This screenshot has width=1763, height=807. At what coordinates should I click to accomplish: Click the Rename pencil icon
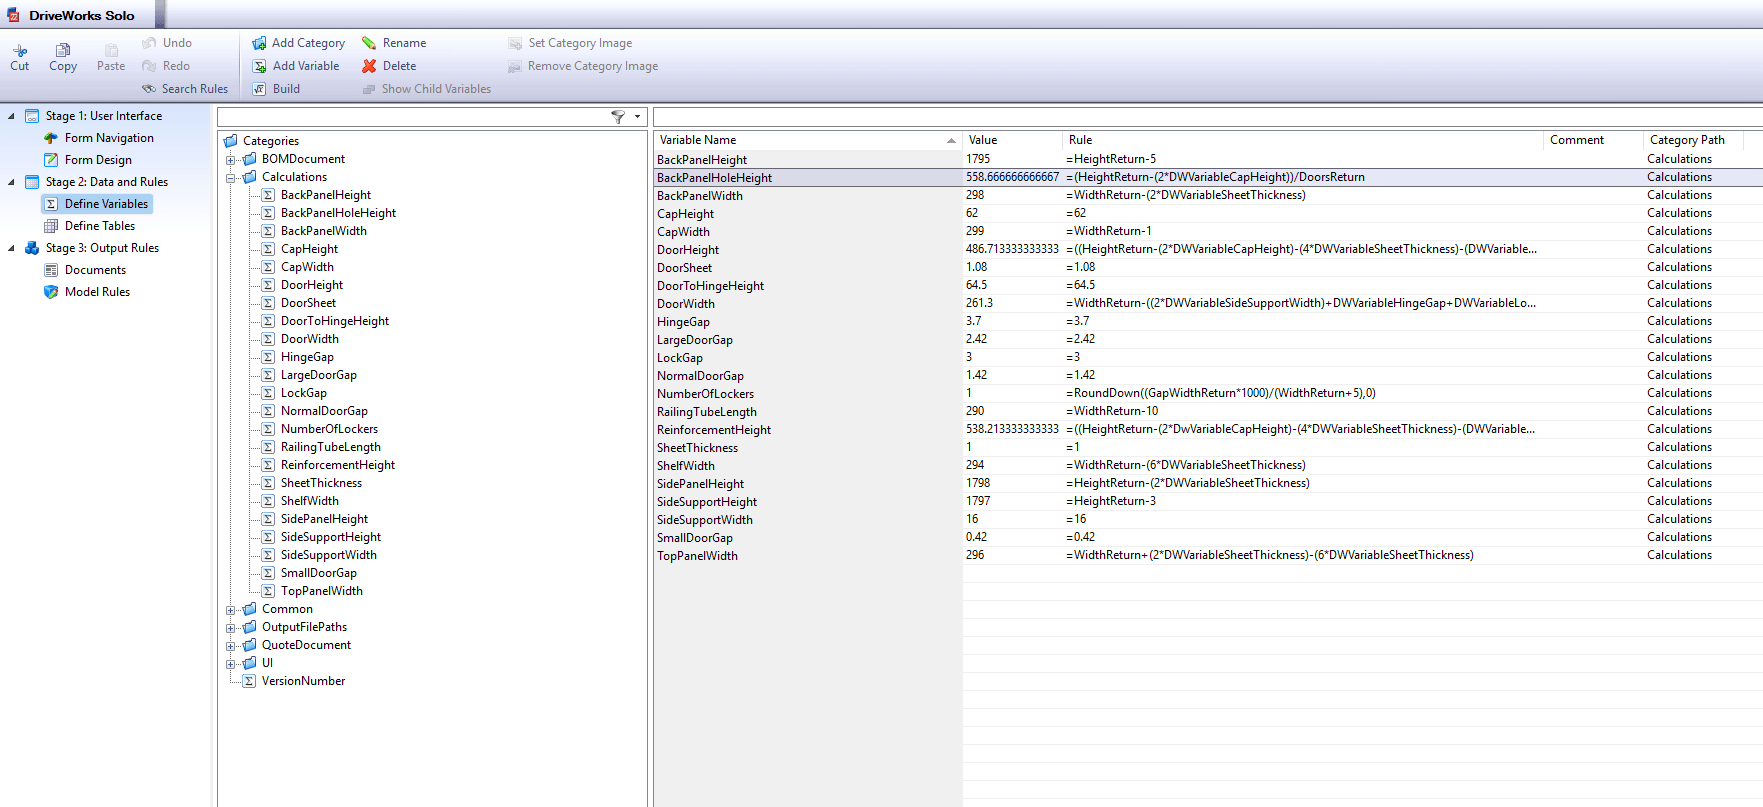(369, 43)
